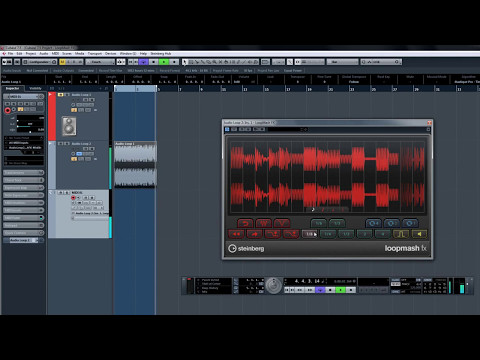Toggle the Inspector record enable button
The width and height of the screenshot is (480, 360).
tap(7, 110)
